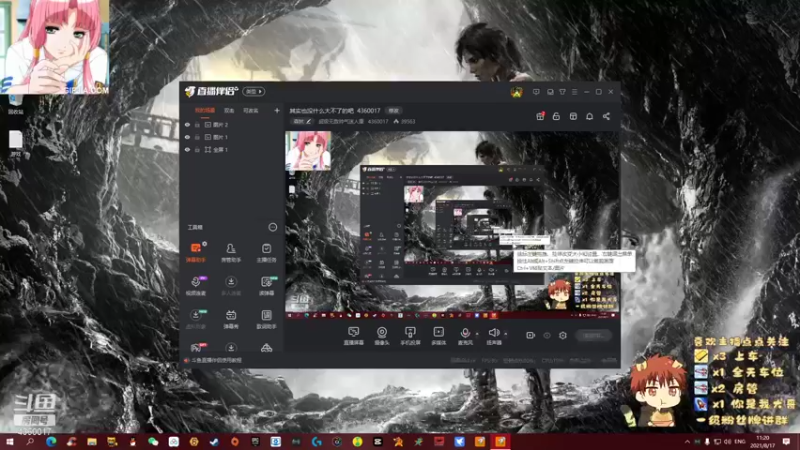
Task: Open Microsoft Edge from the taskbar
Action: pyautogui.click(x=51, y=441)
